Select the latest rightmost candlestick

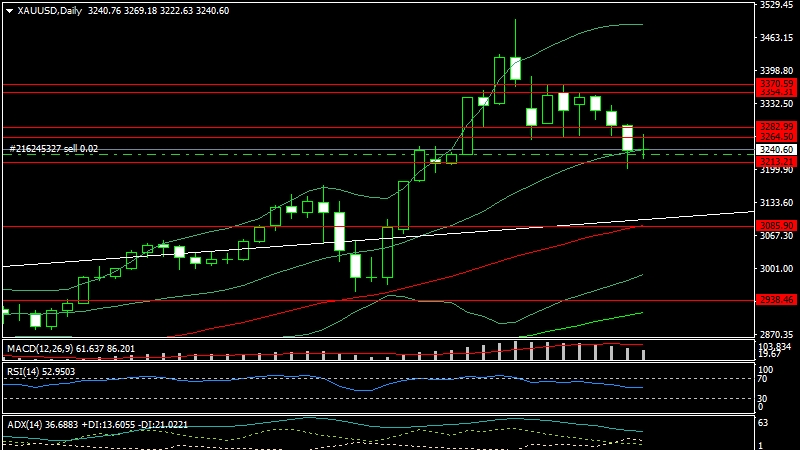coord(643,146)
